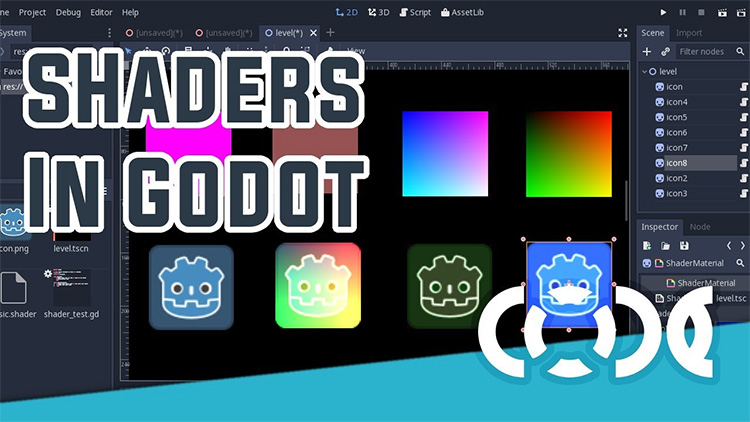Image resolution: width=750 pixels, height=422 pixels.
Task: Select the icon5 node
Action: click(677, 117)
